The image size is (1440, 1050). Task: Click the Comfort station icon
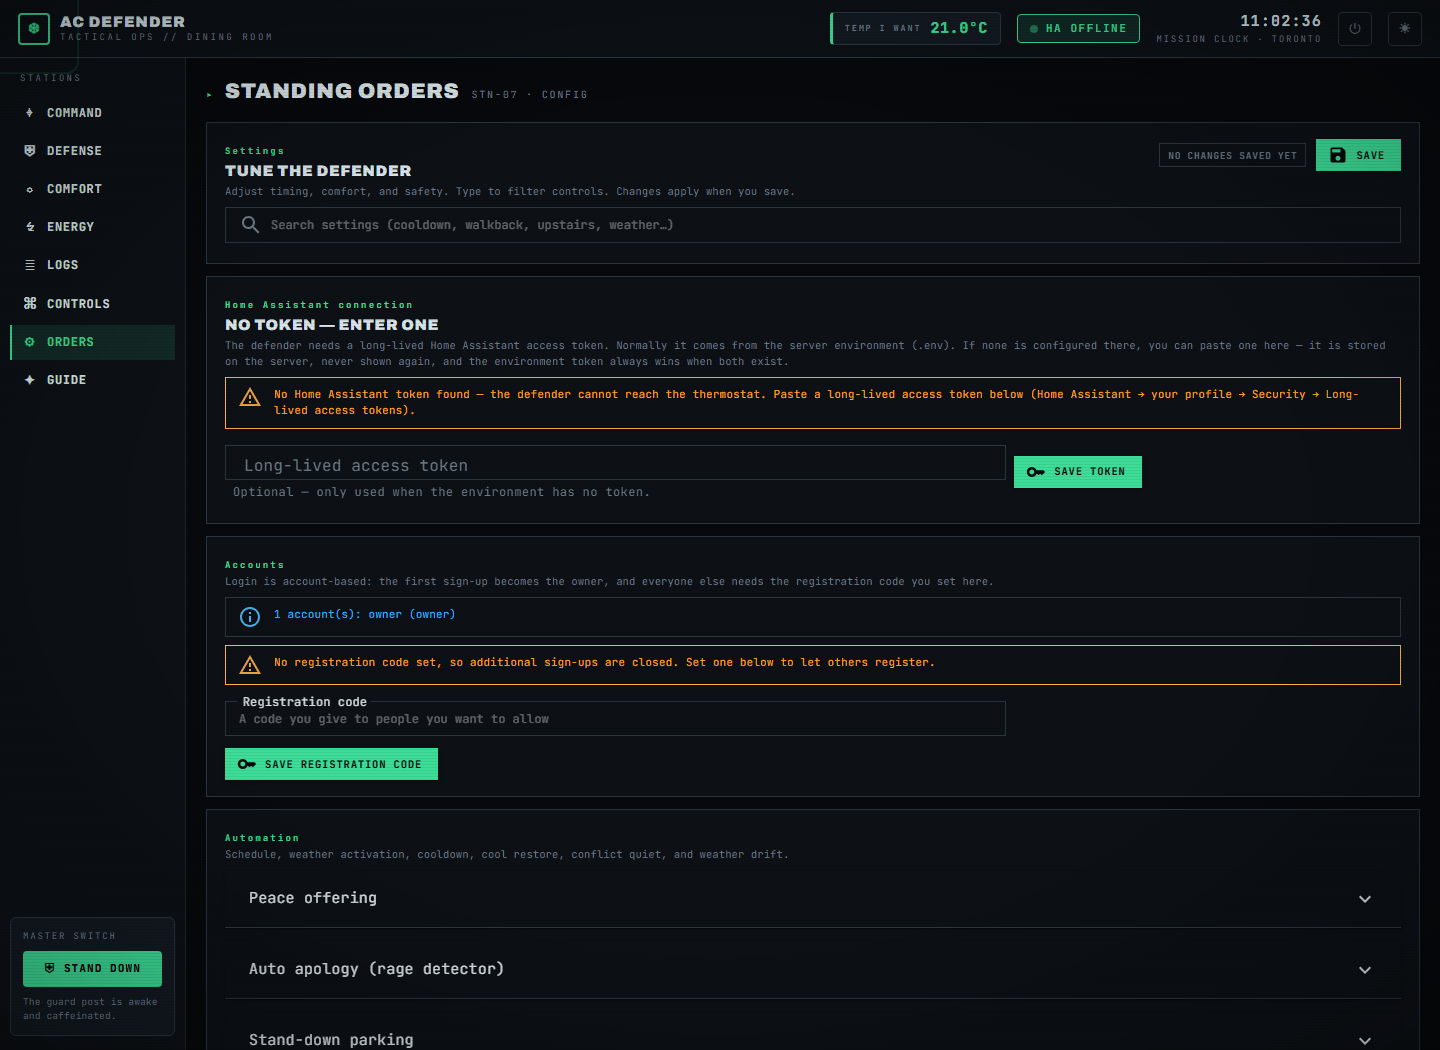[x=30, y=189]
